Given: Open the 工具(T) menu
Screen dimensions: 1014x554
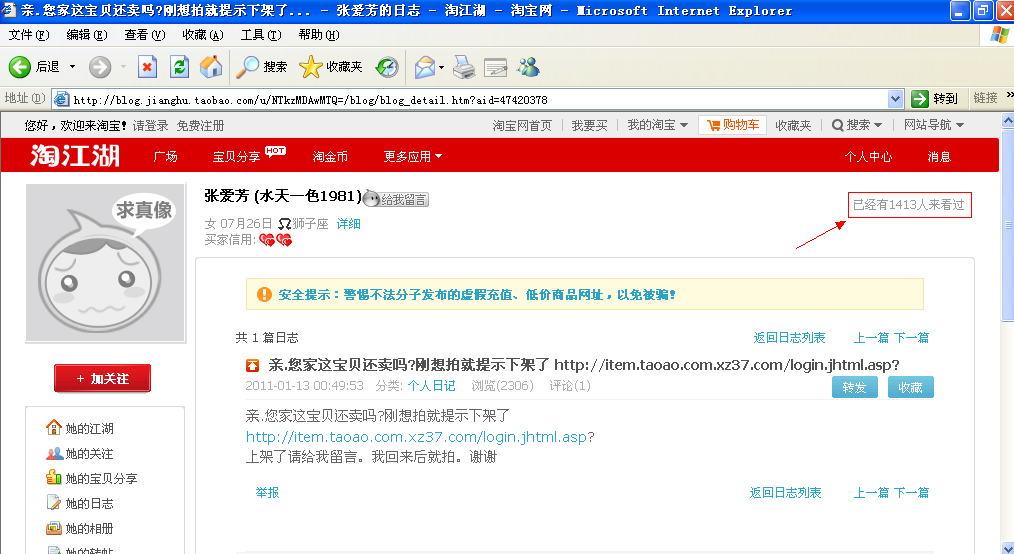Looking at the screenshot, I should pos(261,35).
